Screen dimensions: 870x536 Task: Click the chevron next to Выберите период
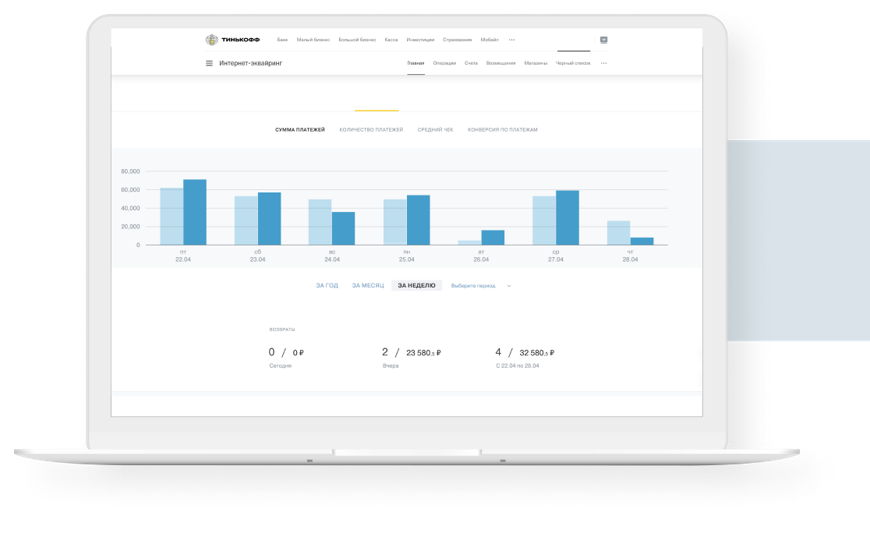click(x=509, y=286)
